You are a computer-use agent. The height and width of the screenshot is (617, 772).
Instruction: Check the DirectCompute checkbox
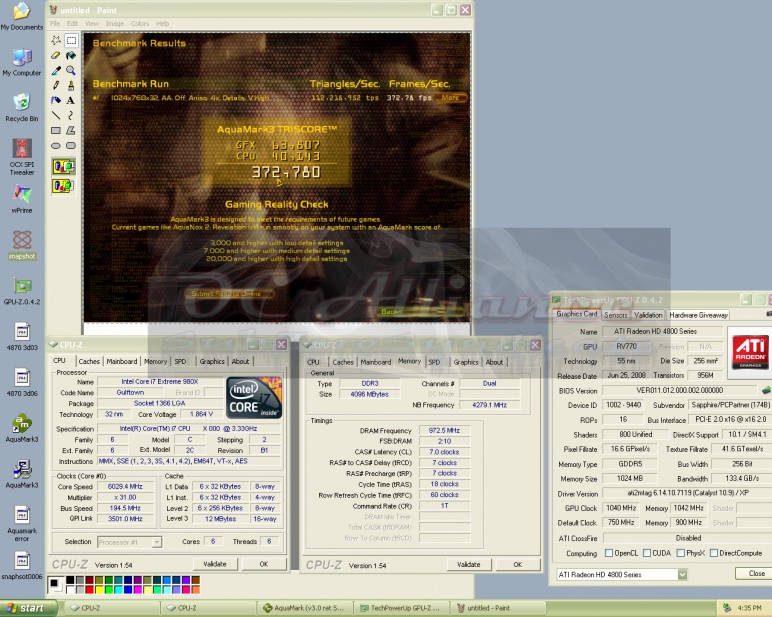[712, 553]
